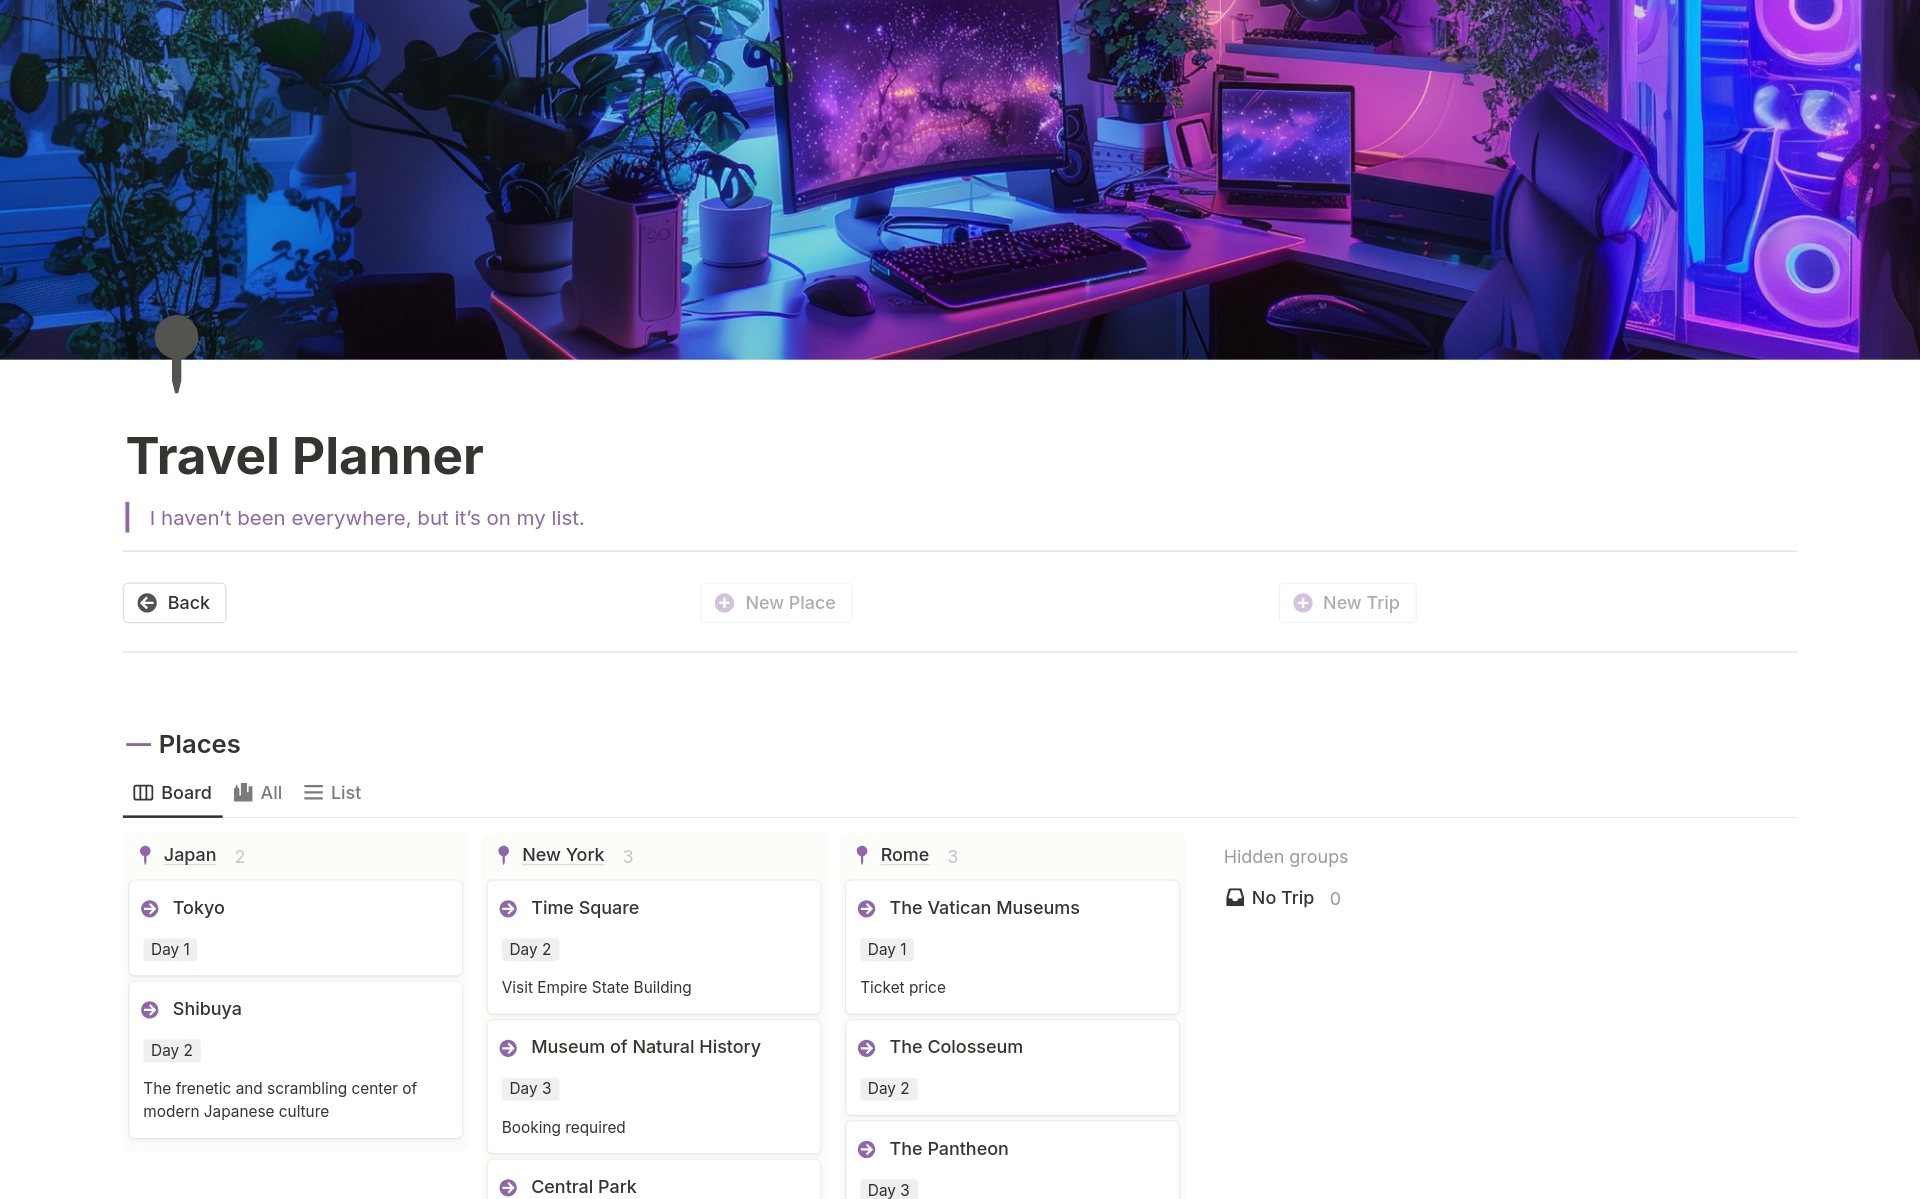Click the New Place plus icon
The image size is (1920, 1199).
(x=725, y=602)
